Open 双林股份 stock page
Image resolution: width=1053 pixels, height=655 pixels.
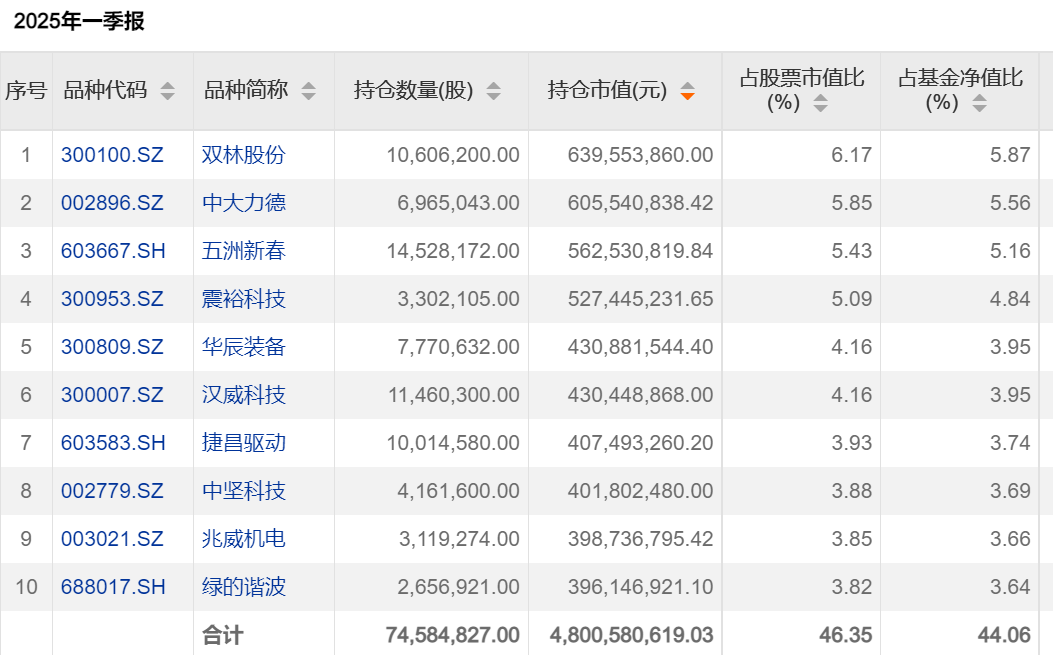pyautogui.click(x=244, y=155)
